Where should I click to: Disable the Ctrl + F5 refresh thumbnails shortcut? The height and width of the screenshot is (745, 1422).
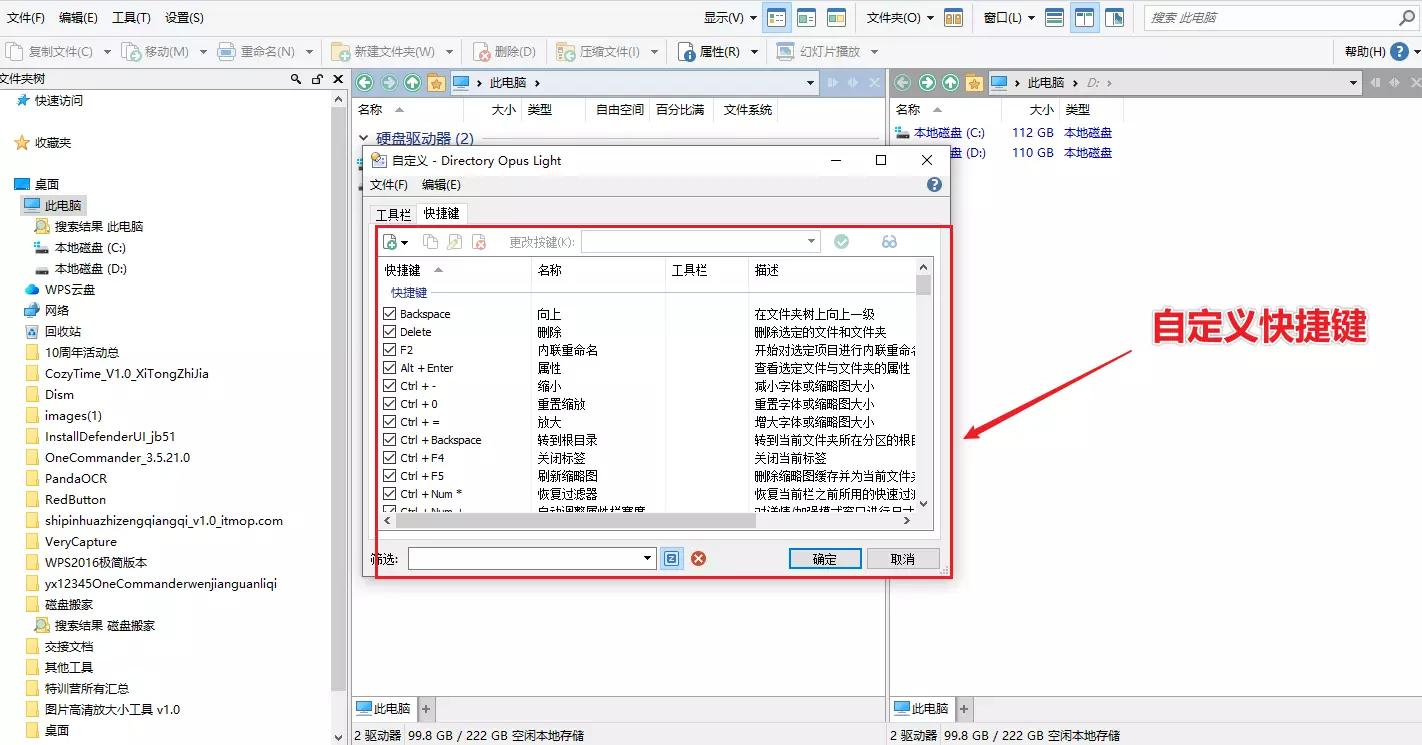click(388, 475)
